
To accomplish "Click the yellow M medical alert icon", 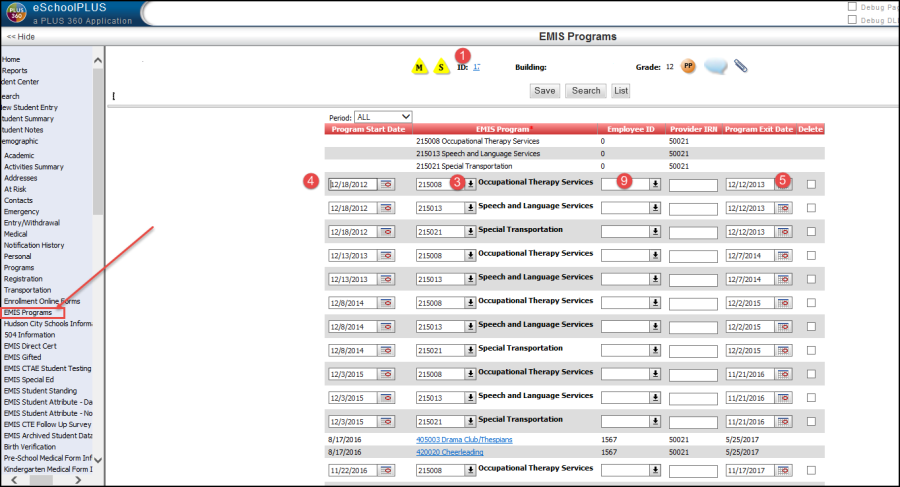I will click(421, 67).
